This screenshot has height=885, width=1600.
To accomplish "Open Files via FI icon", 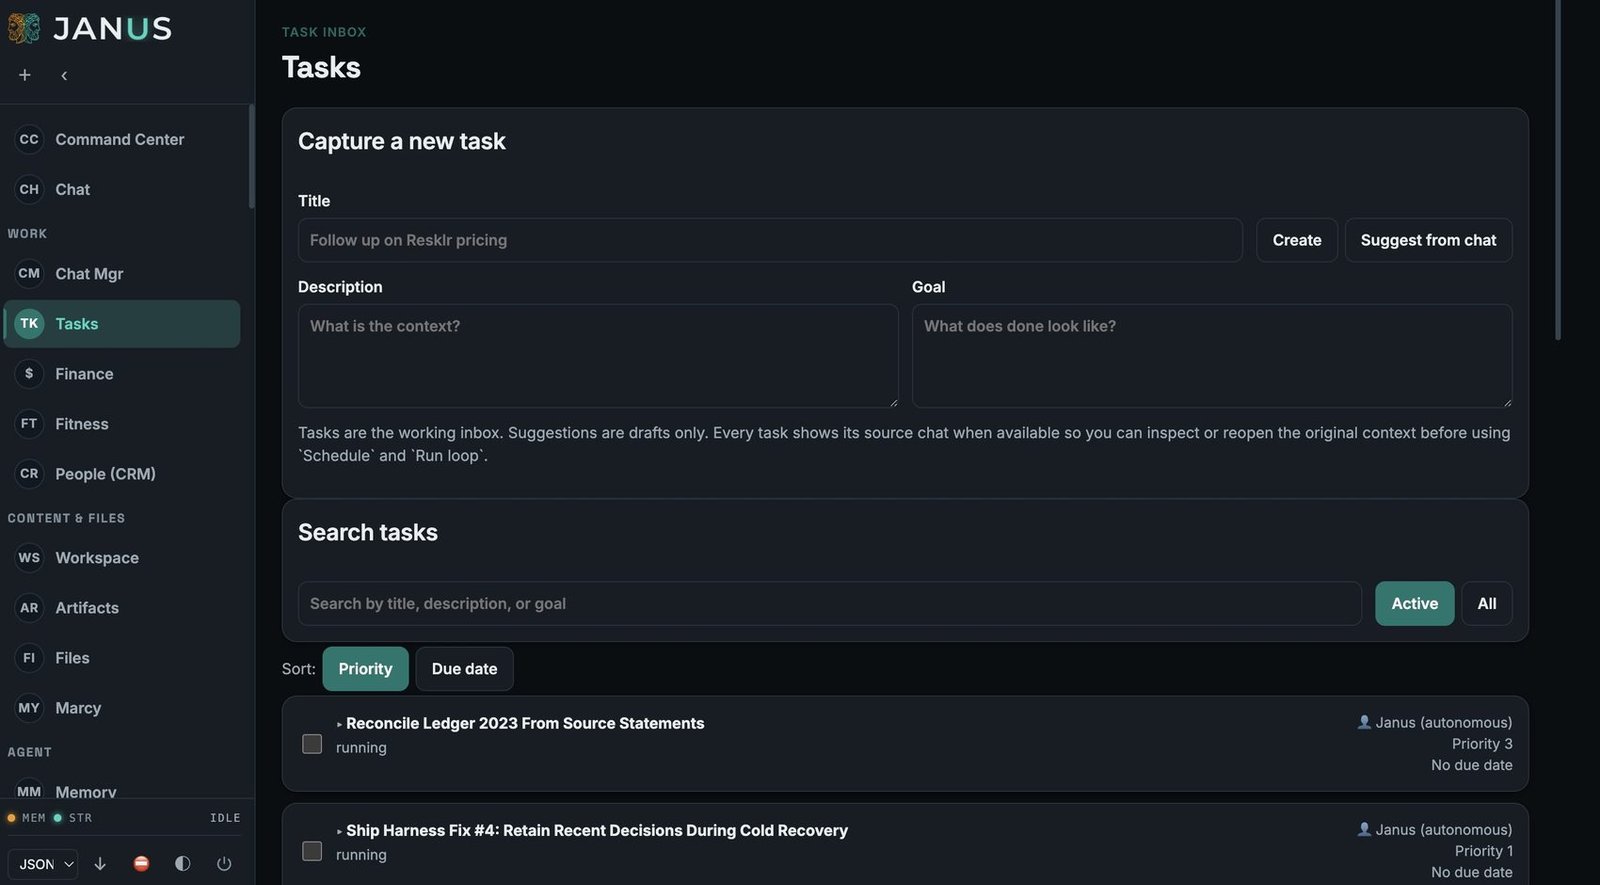I will click(x=29, y=657).
